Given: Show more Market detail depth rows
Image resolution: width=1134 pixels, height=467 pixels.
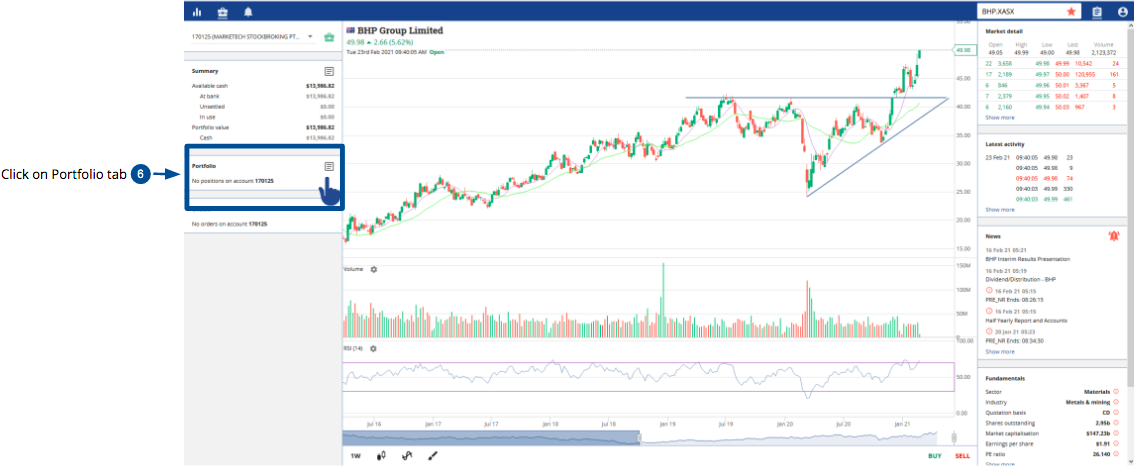Looking at the screenshot, I should coord(999,117).
